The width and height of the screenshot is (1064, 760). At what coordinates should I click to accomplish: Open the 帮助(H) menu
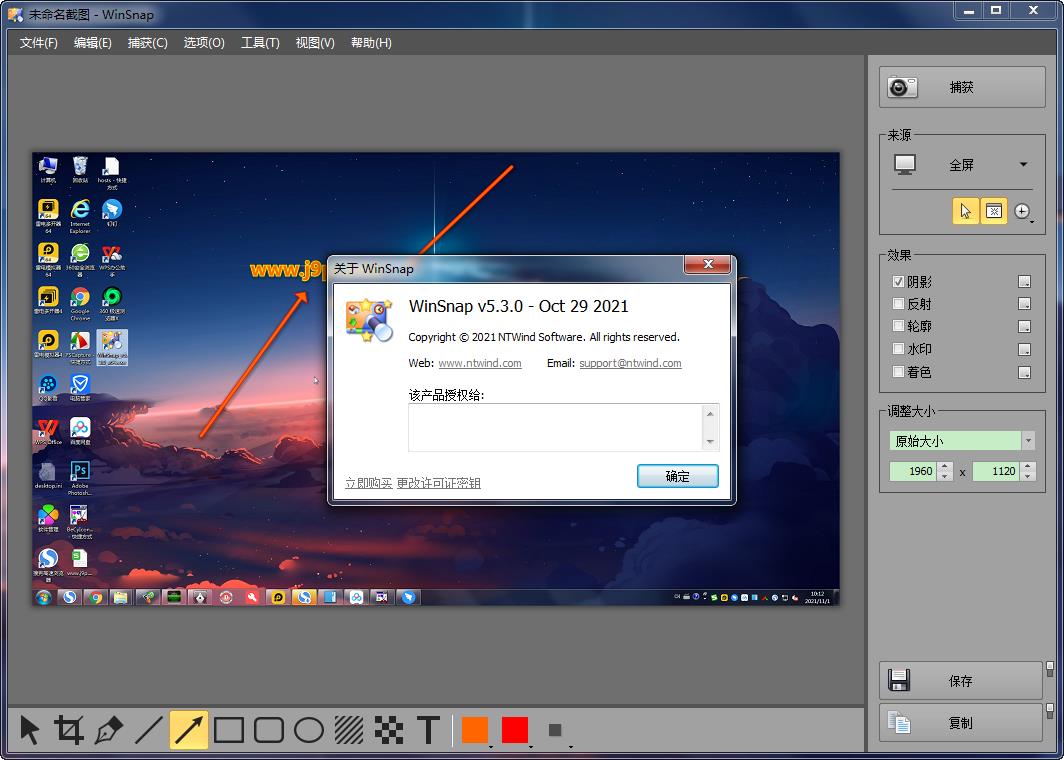point(370,43)
